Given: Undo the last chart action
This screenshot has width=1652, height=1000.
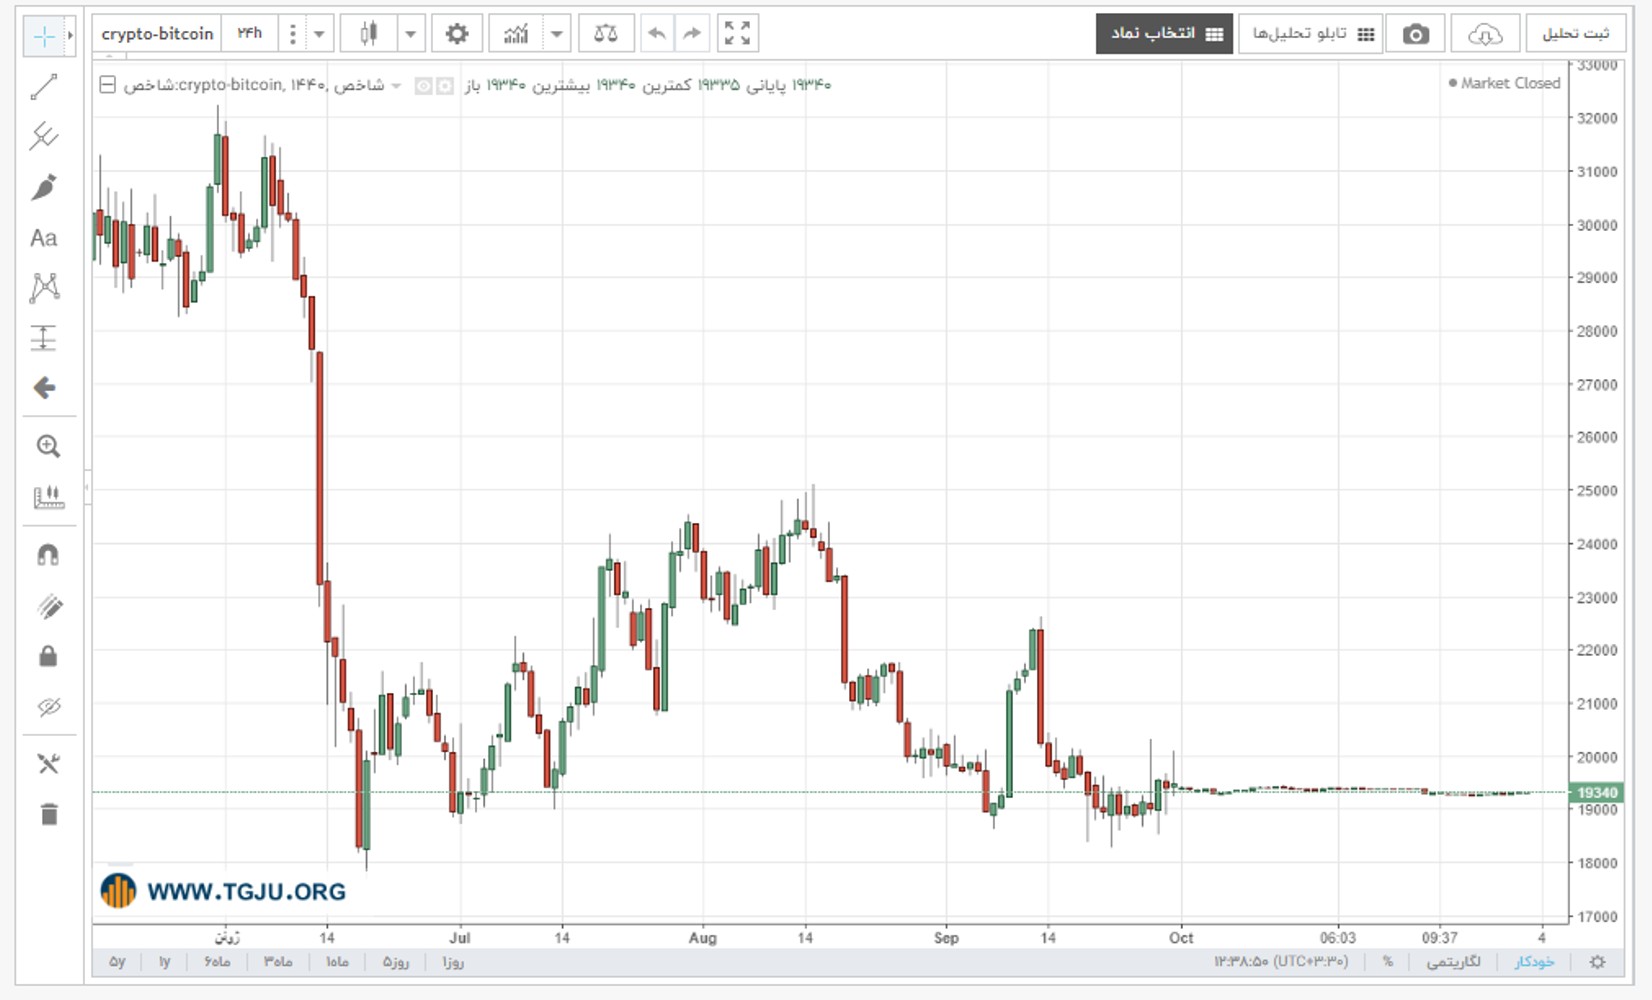Looking at the screenshot, I should pyautogui.click(x=657, y=34).
